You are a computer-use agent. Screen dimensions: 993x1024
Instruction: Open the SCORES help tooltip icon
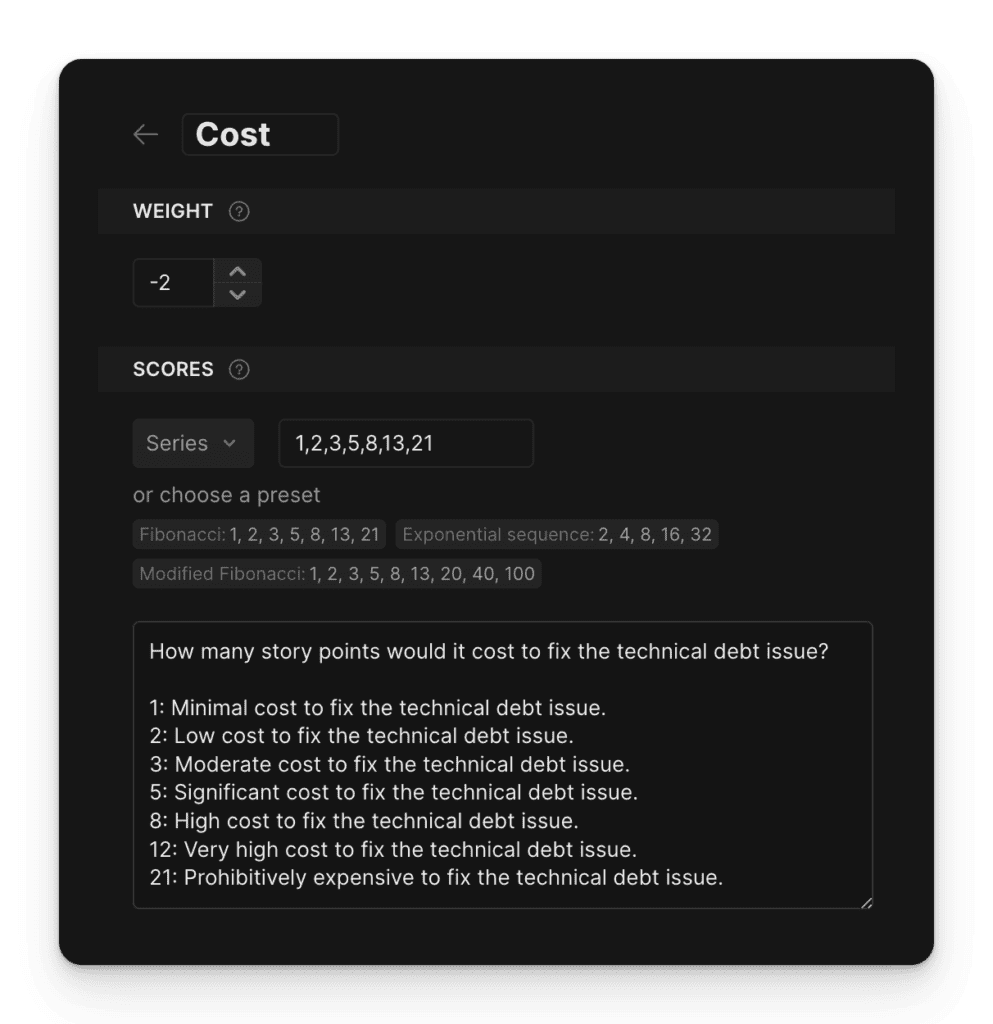click(239, 369)
